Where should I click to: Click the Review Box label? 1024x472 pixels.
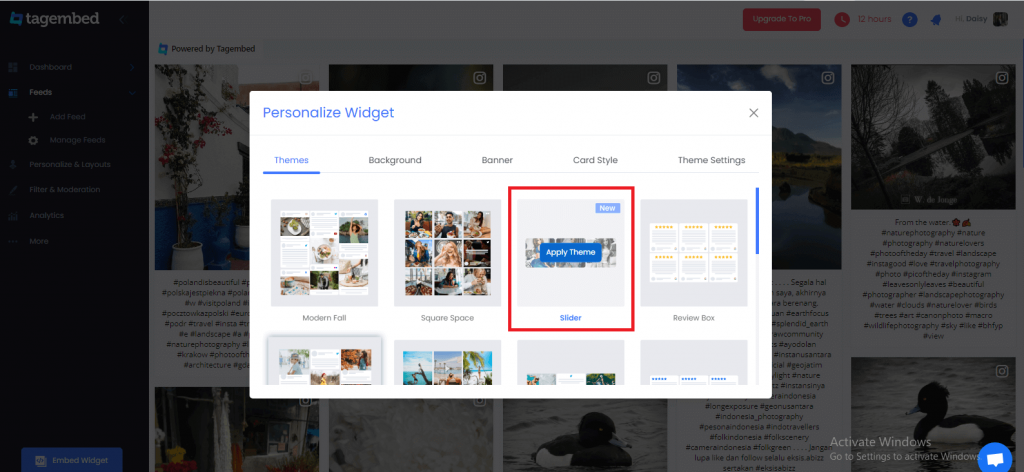click(694, 318)
